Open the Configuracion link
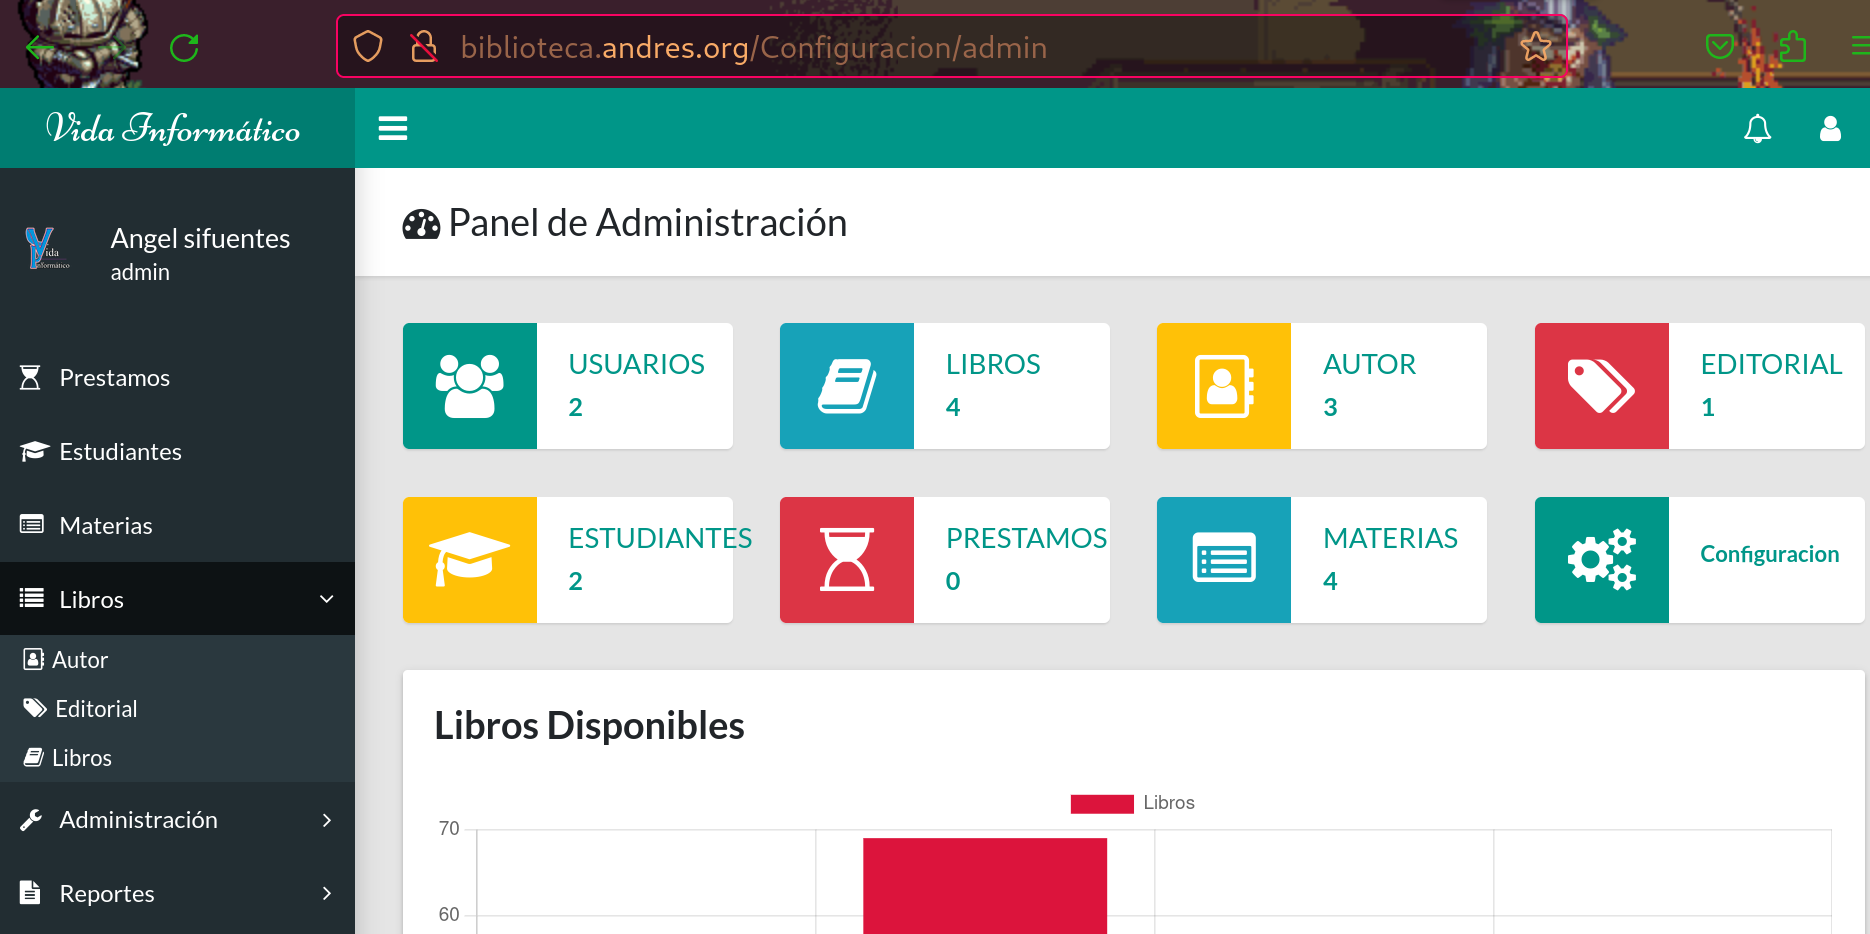This screenshot has width=1870, height=934. [x=1770, y=554]
